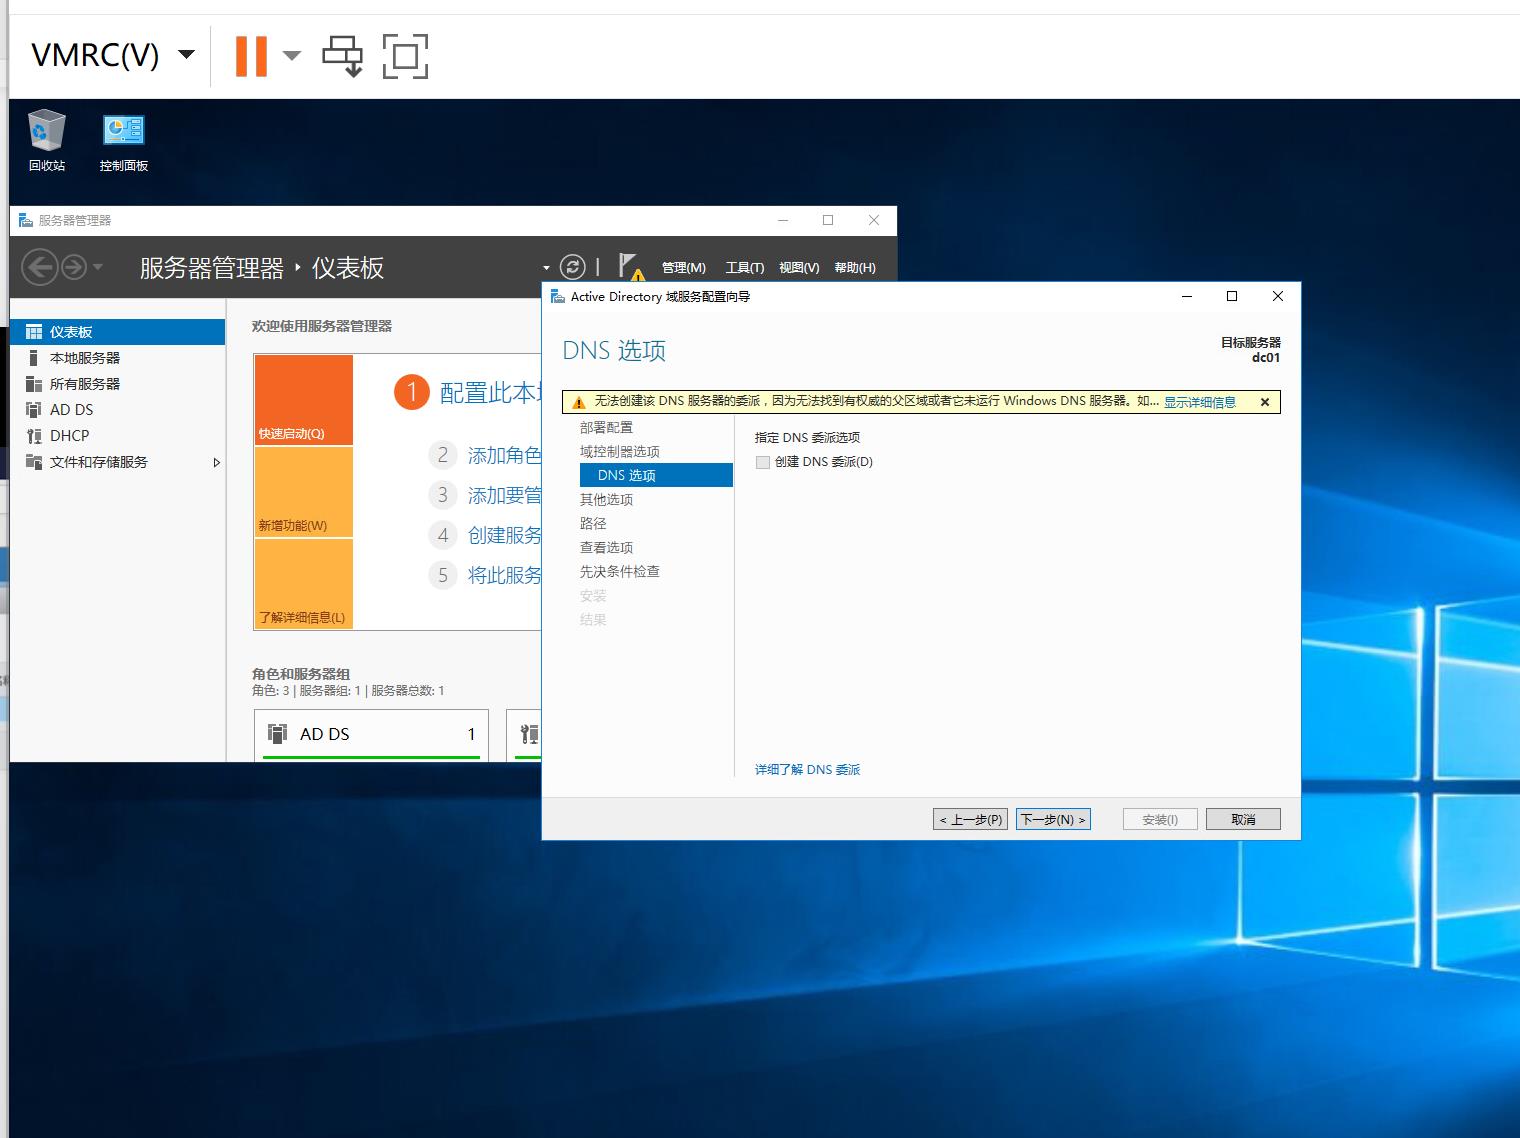The height and width of the screenshot is (1138, 1520).
Task: Expand the 文件和存储服务 arrow
Action: tap(216, 462)
